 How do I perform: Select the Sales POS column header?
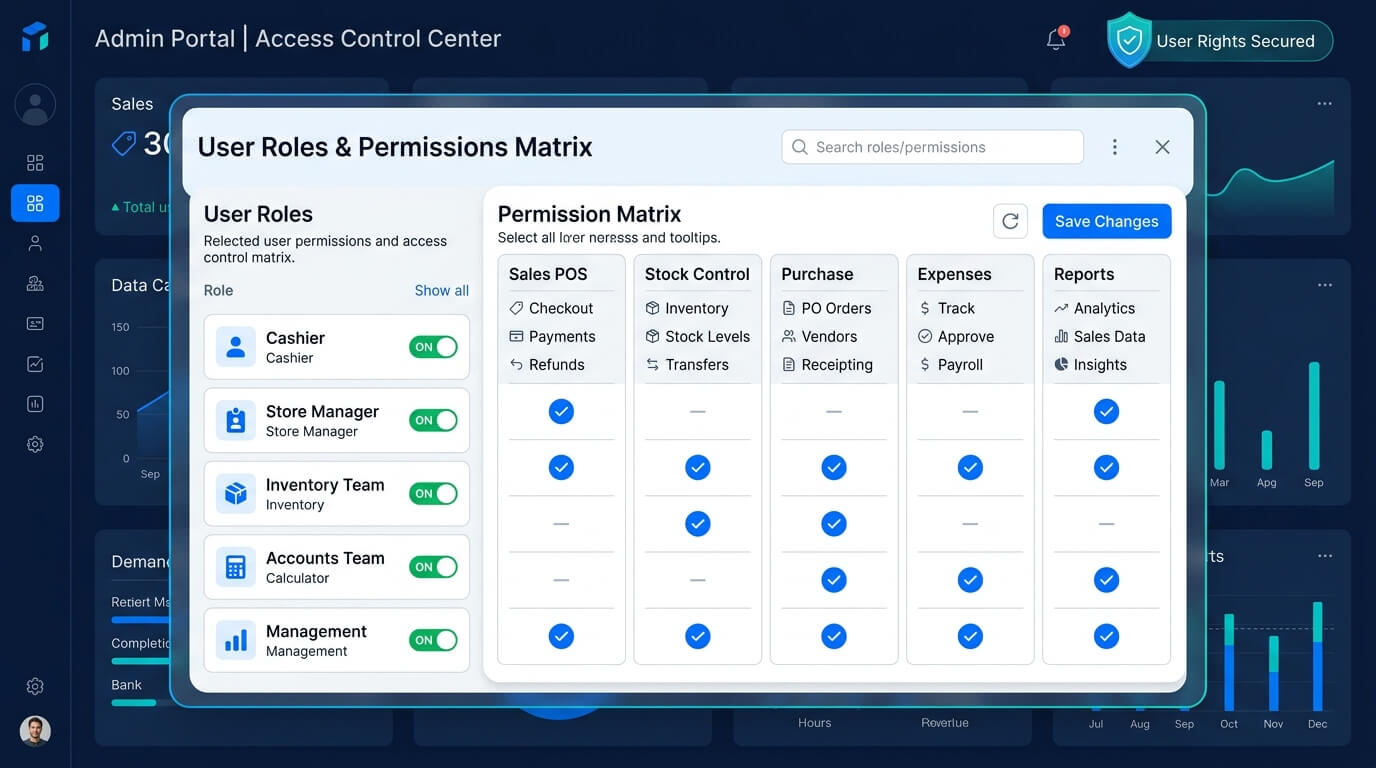pos(548,274)
